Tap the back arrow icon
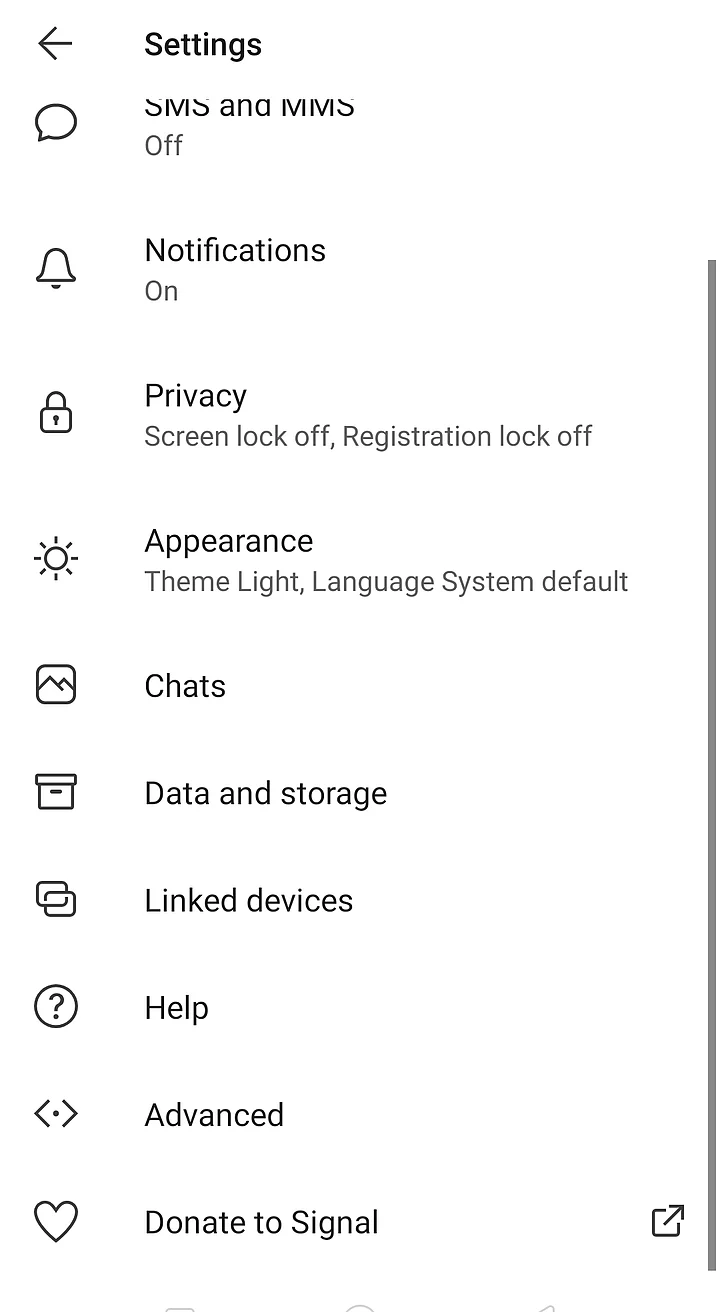This screenshot has height=1312, width=720. [x=55, y=44]
